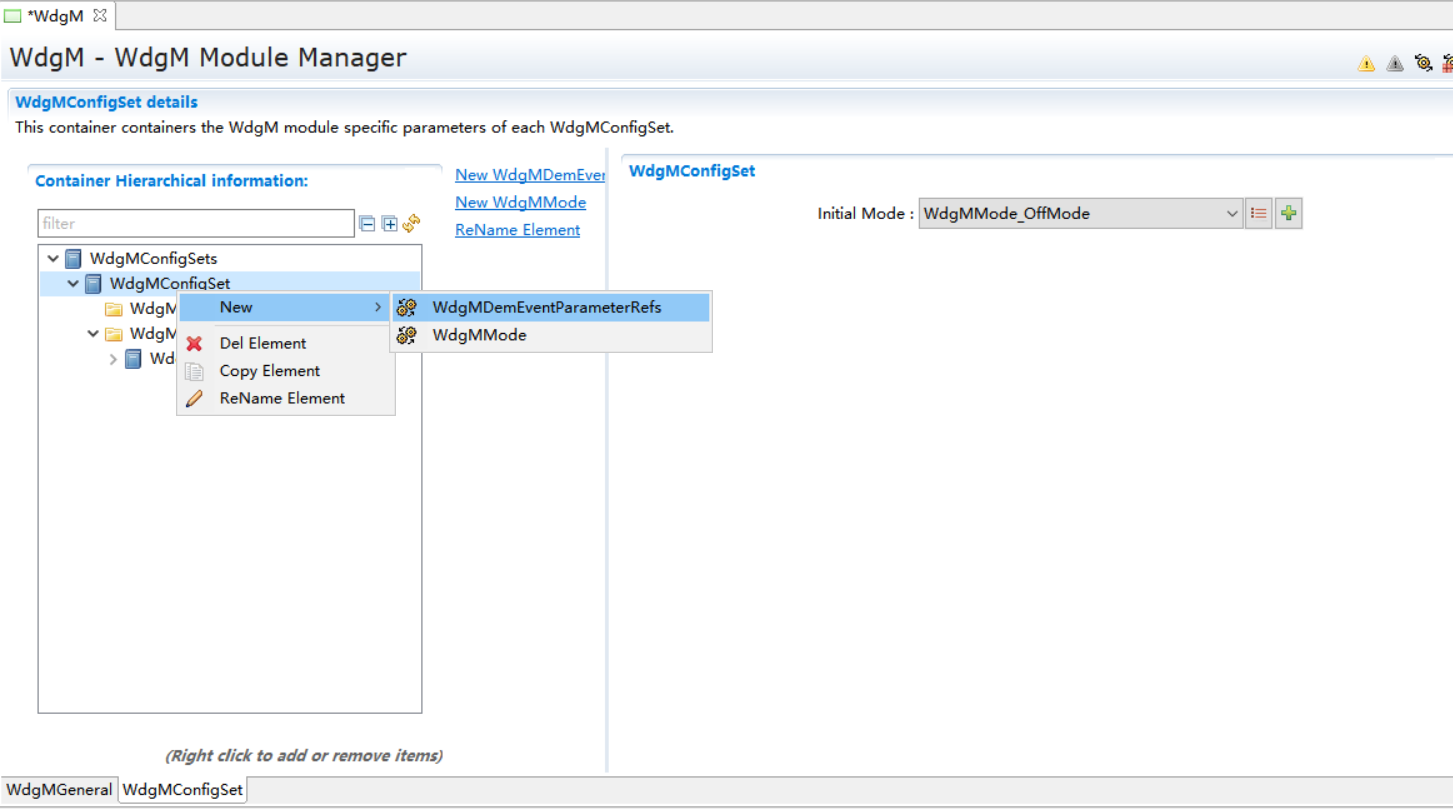Click the gray warning triangle icon
1453x809 pixels.
[1395, 64]
